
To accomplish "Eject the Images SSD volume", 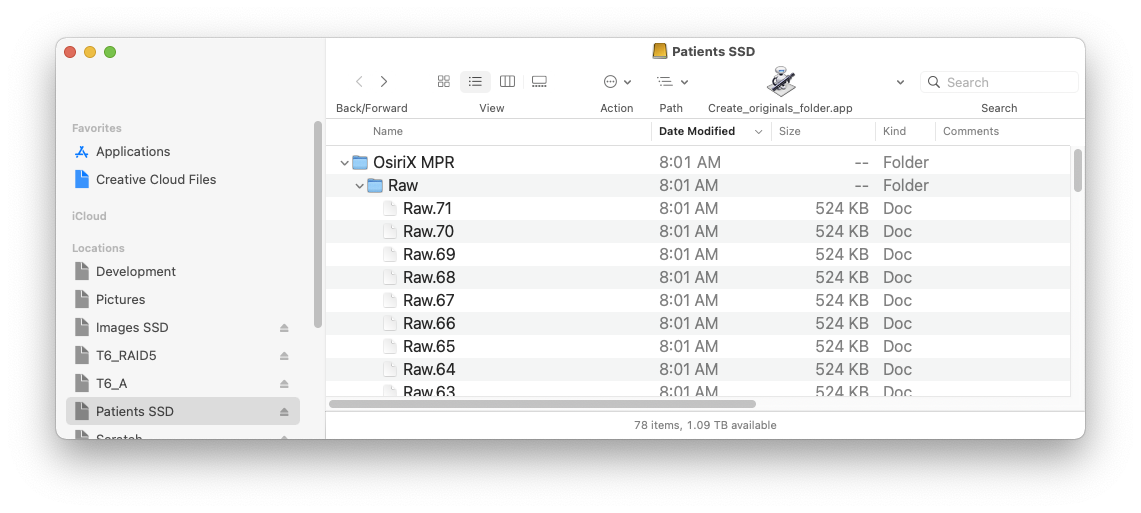I will tap(285, 328).
